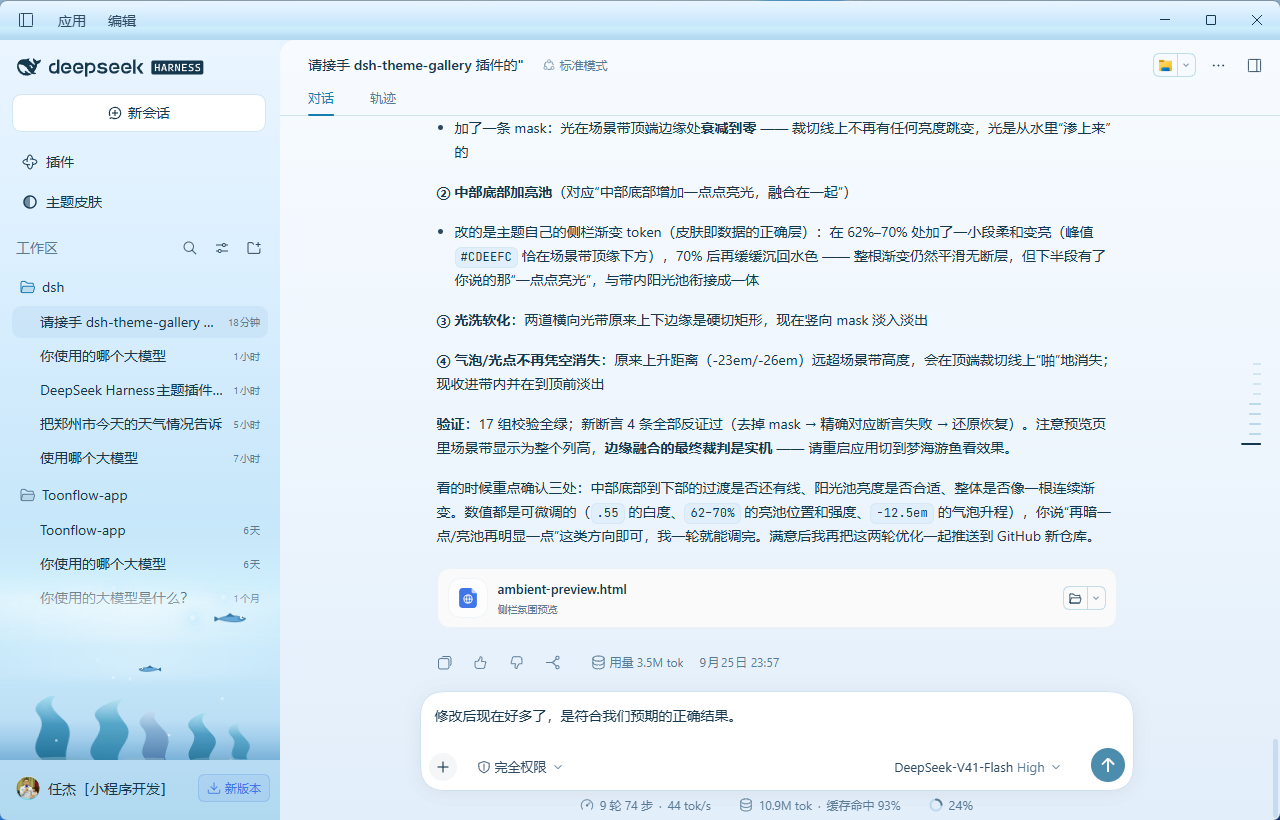Screen dimensions: 1280x820
Task: Open 插件 in the sidebar
Action: point(139,162)
